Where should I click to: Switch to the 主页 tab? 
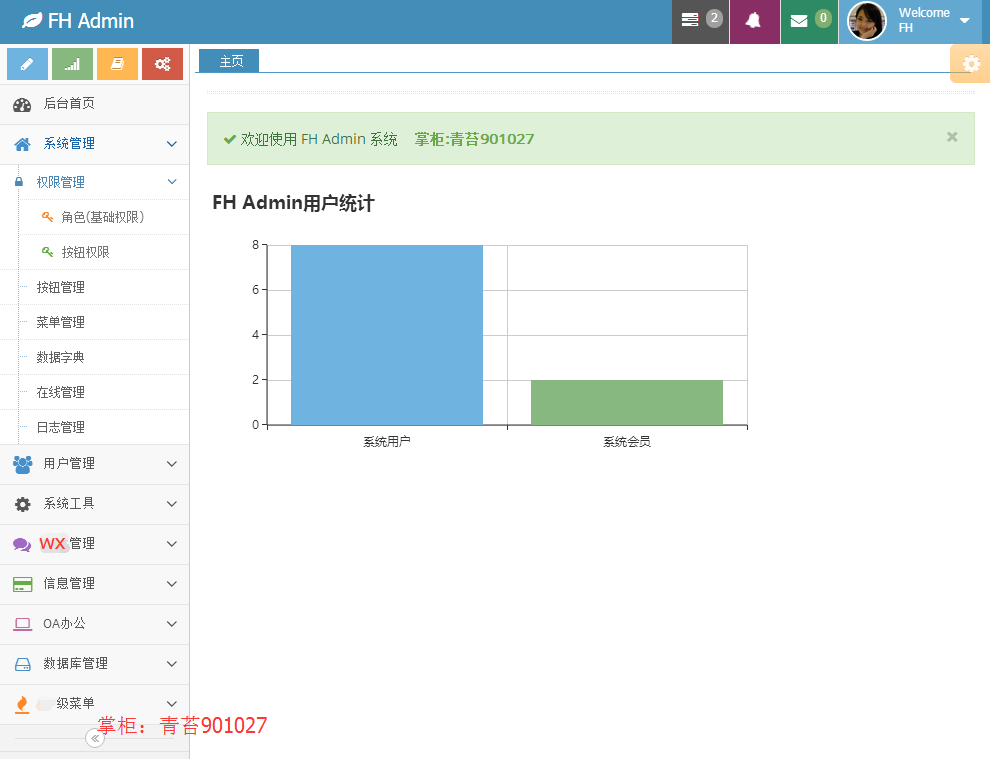[x=229, y=61]
